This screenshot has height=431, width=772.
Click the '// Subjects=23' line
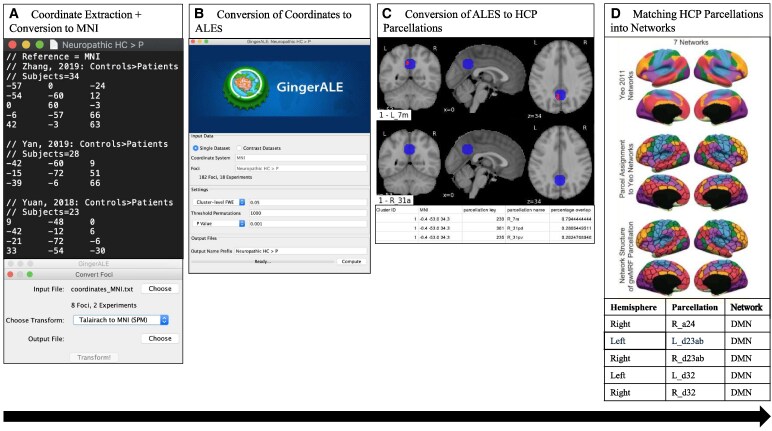coord(43,212)
